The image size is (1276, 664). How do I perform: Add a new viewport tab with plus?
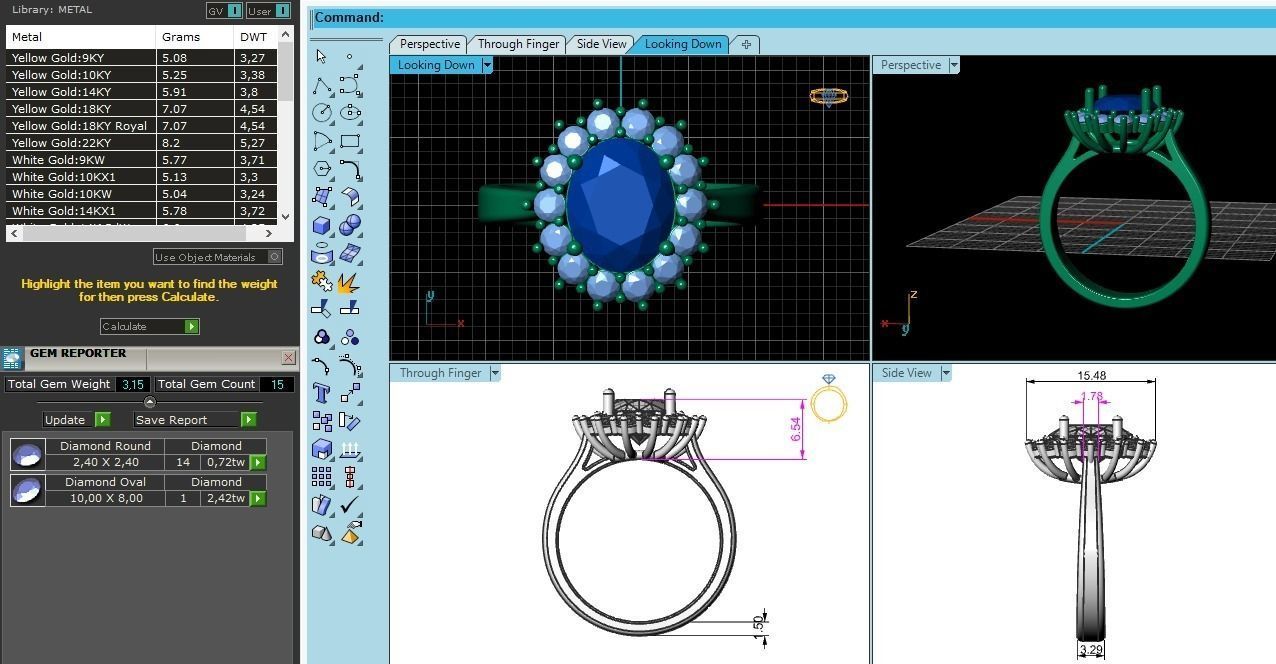pos(746,44)
